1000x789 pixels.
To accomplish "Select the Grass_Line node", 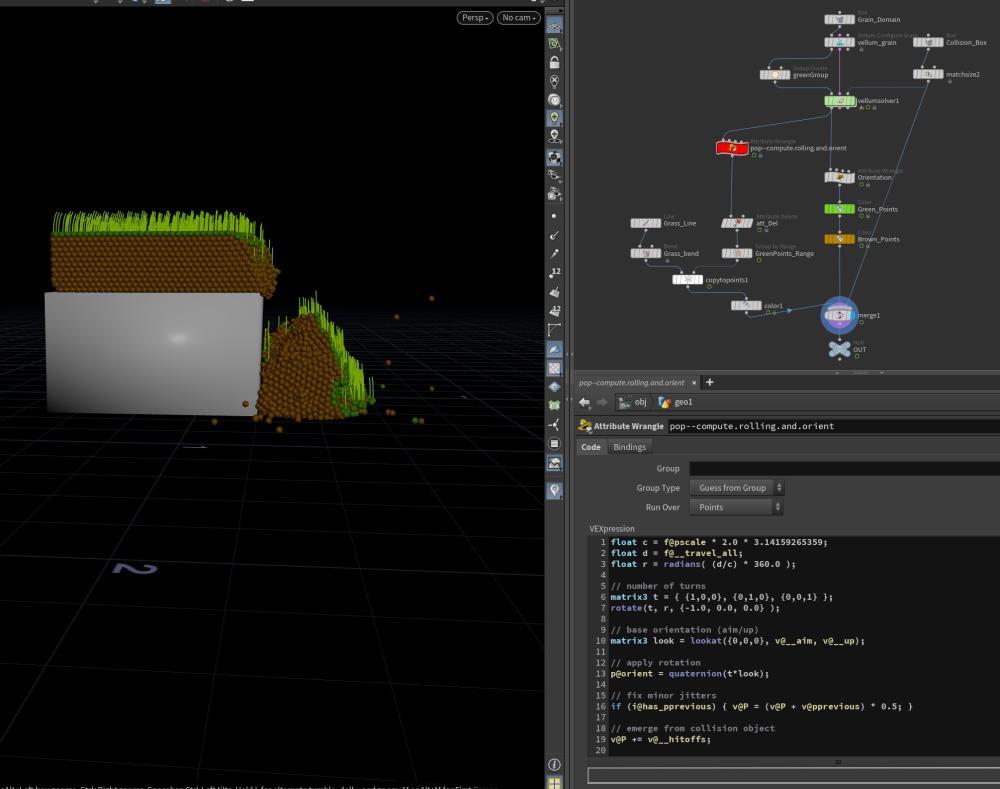I will (645, 223).
